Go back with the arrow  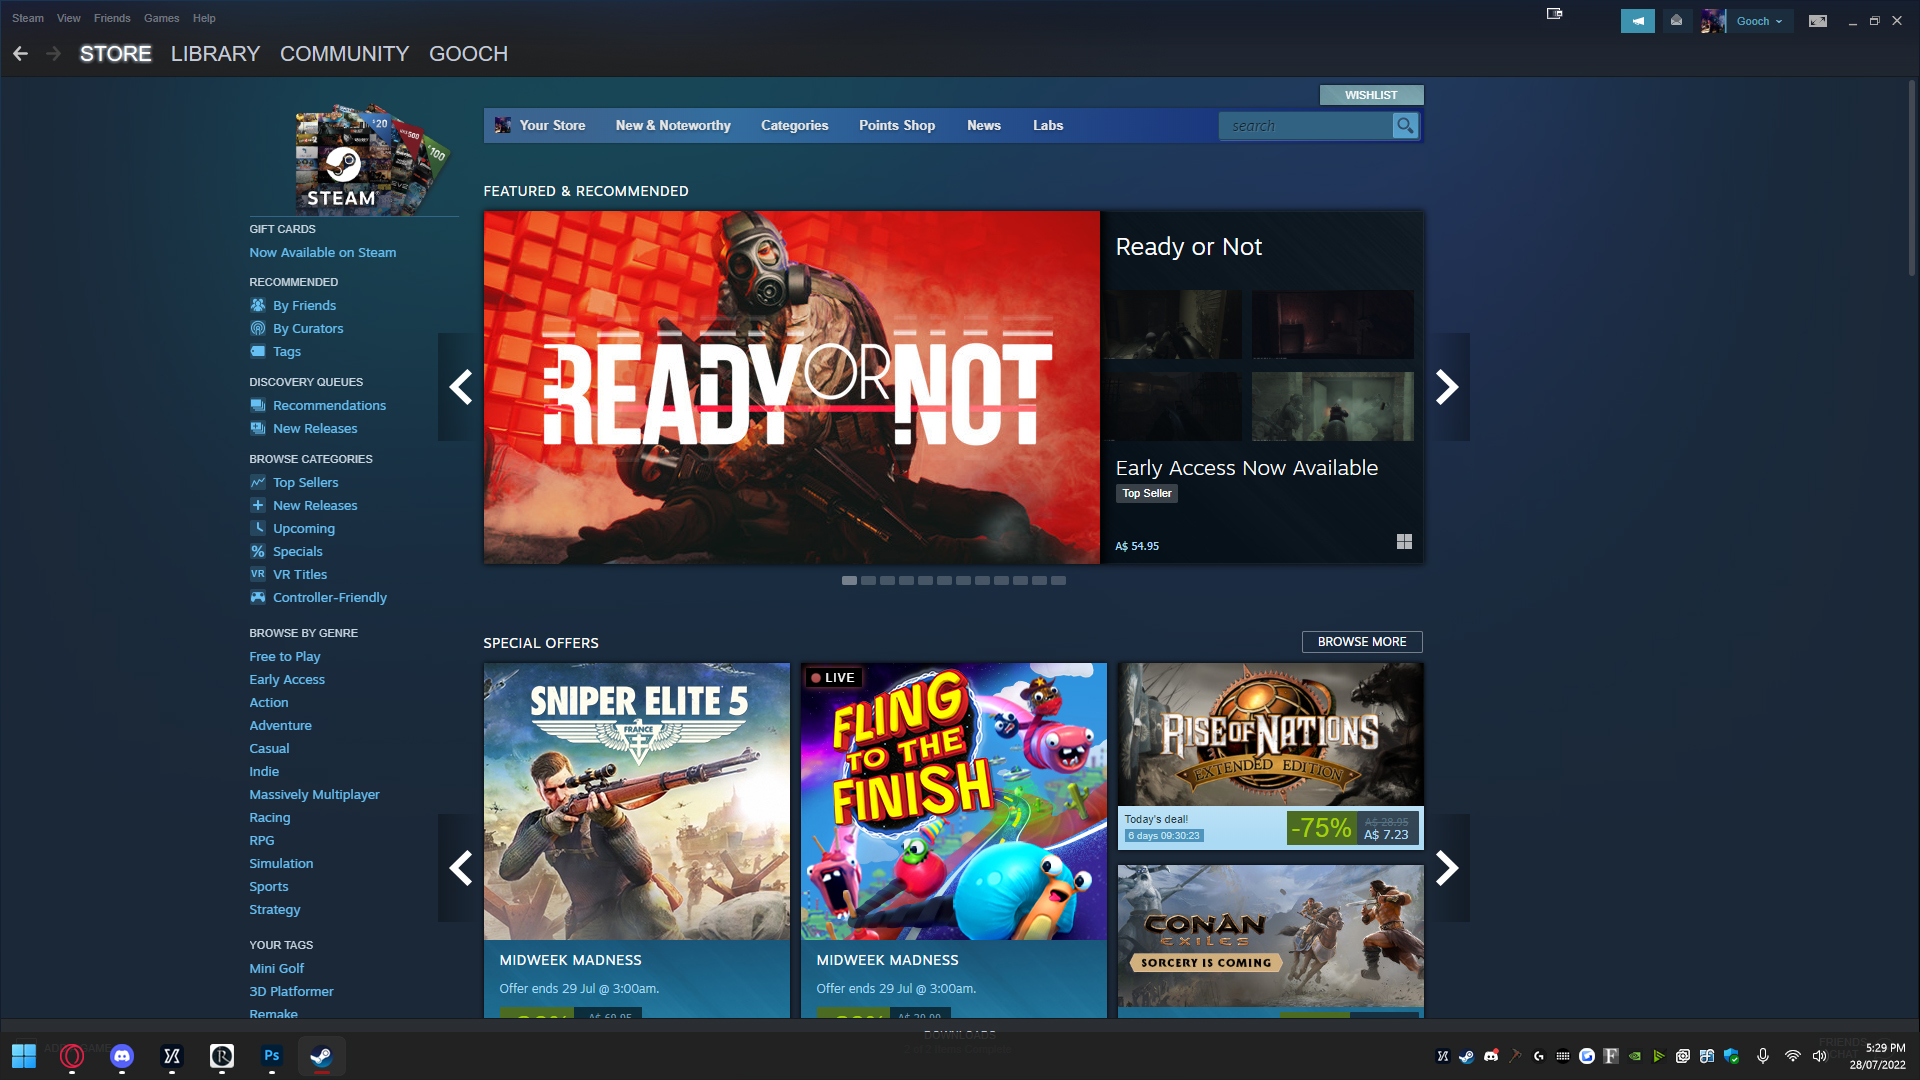point(21,54)
